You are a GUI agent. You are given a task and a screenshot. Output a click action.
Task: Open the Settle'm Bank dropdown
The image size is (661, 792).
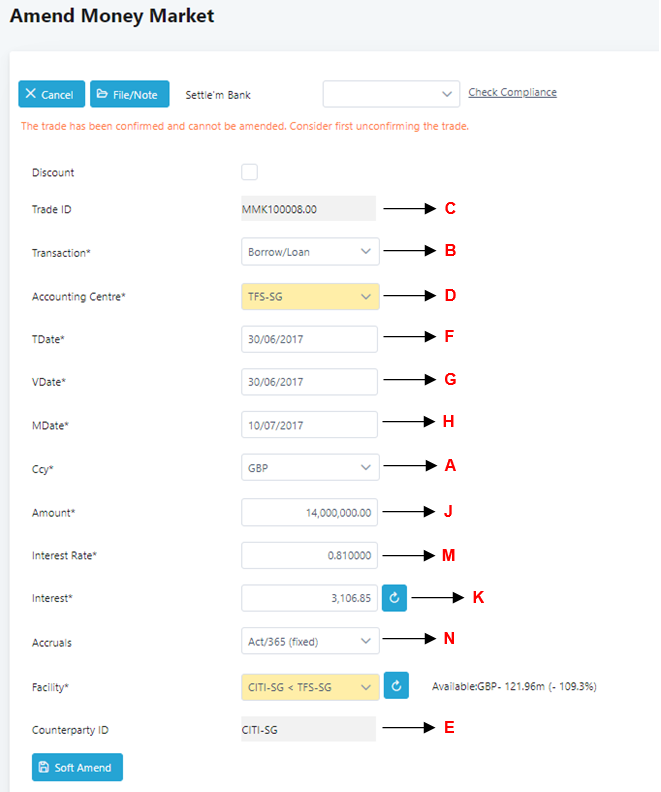point(391,94)
